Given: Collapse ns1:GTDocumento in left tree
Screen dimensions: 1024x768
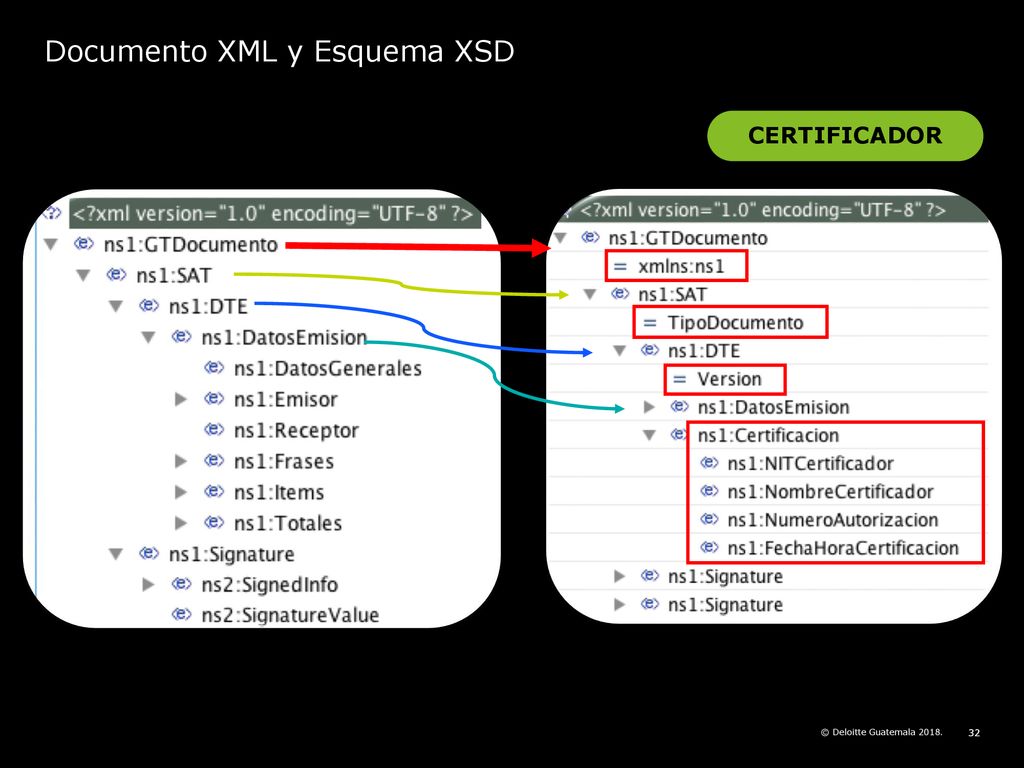Looking at the screenshot, I should point(51,245).
